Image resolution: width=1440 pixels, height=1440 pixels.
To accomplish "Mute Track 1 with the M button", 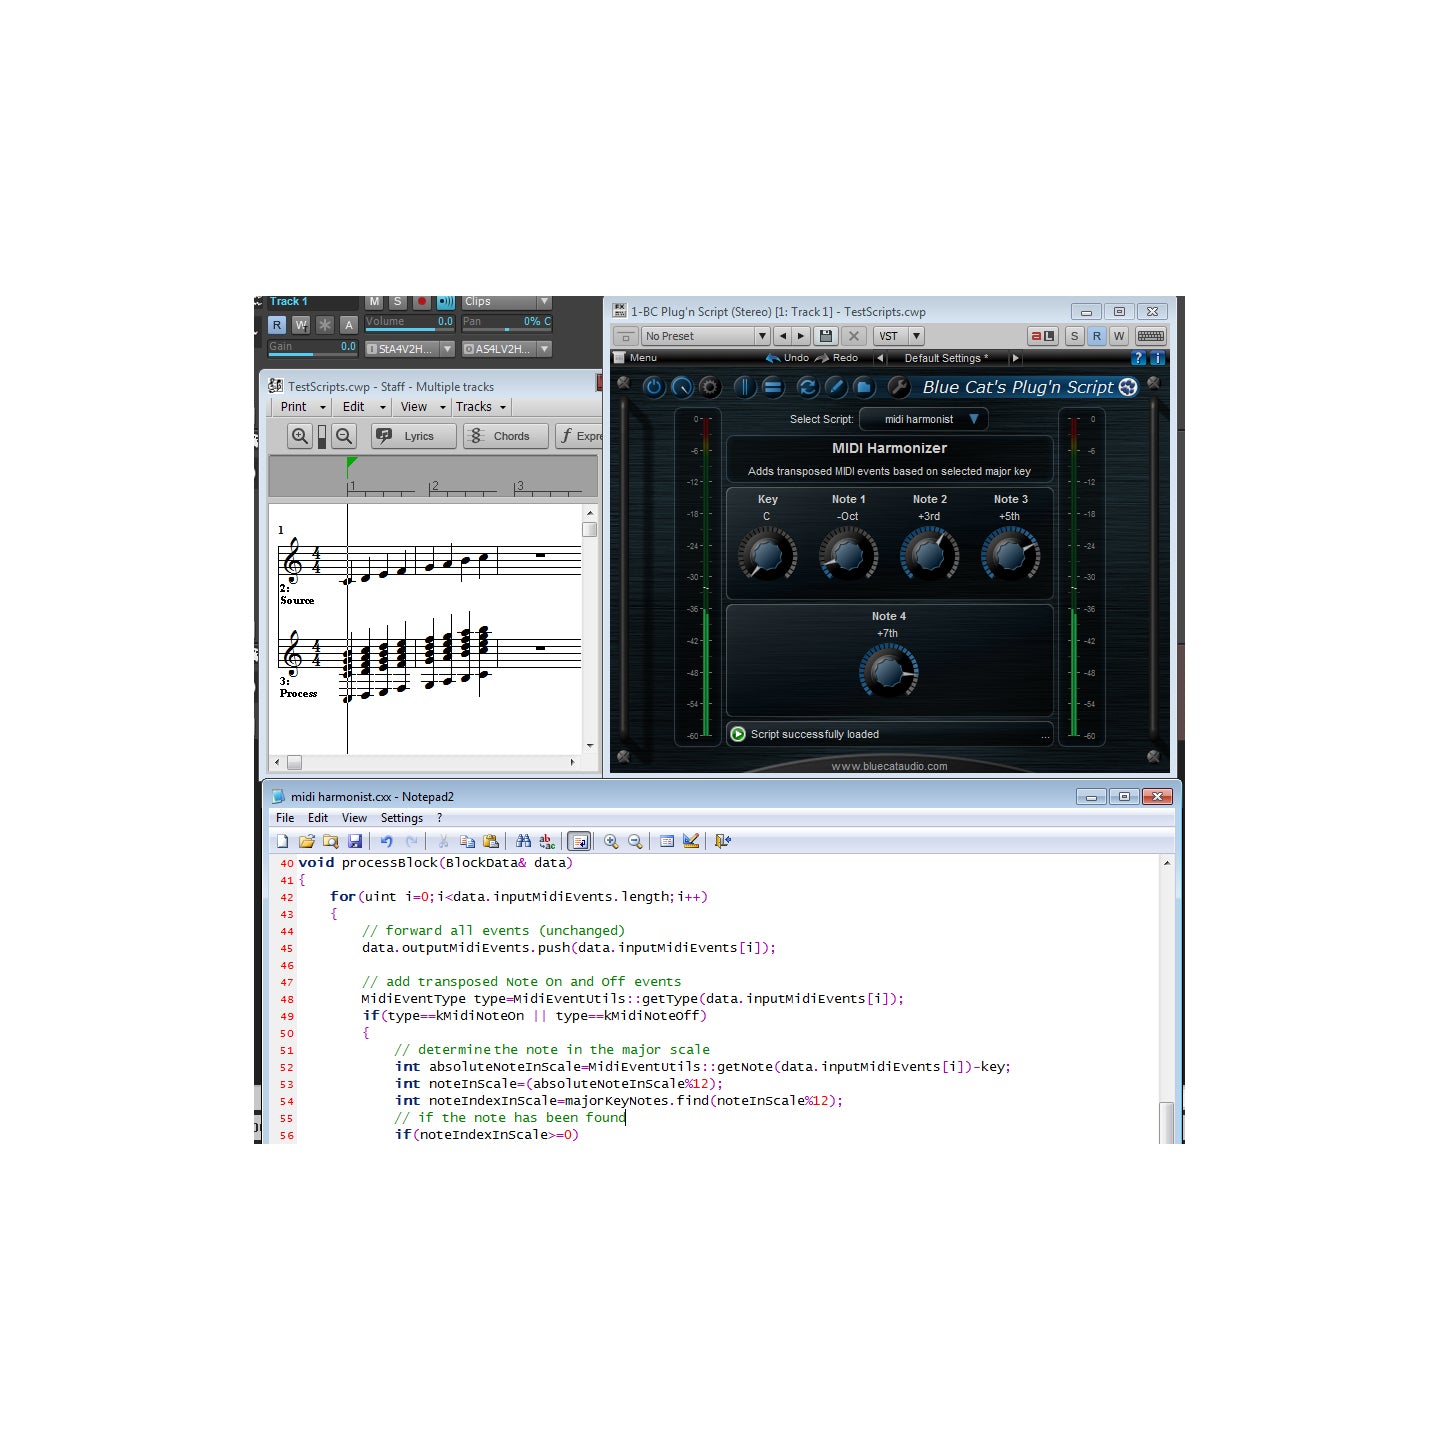I will [x=374, y=302].
